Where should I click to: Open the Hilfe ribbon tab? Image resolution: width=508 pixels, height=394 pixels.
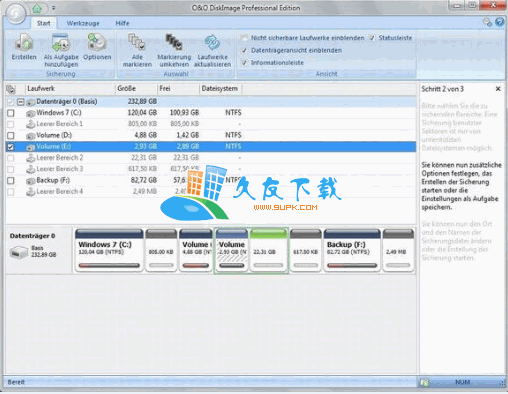(x=122, y=23)
